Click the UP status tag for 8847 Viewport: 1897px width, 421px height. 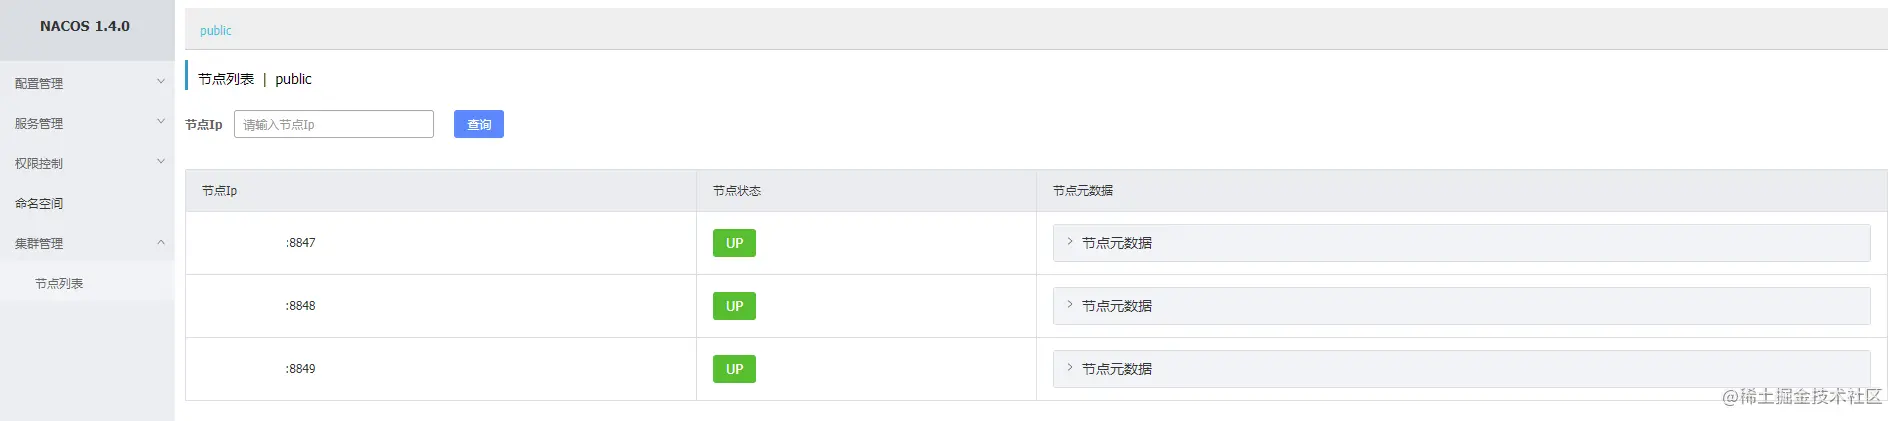pyautogui.click(x=734, y=243)
